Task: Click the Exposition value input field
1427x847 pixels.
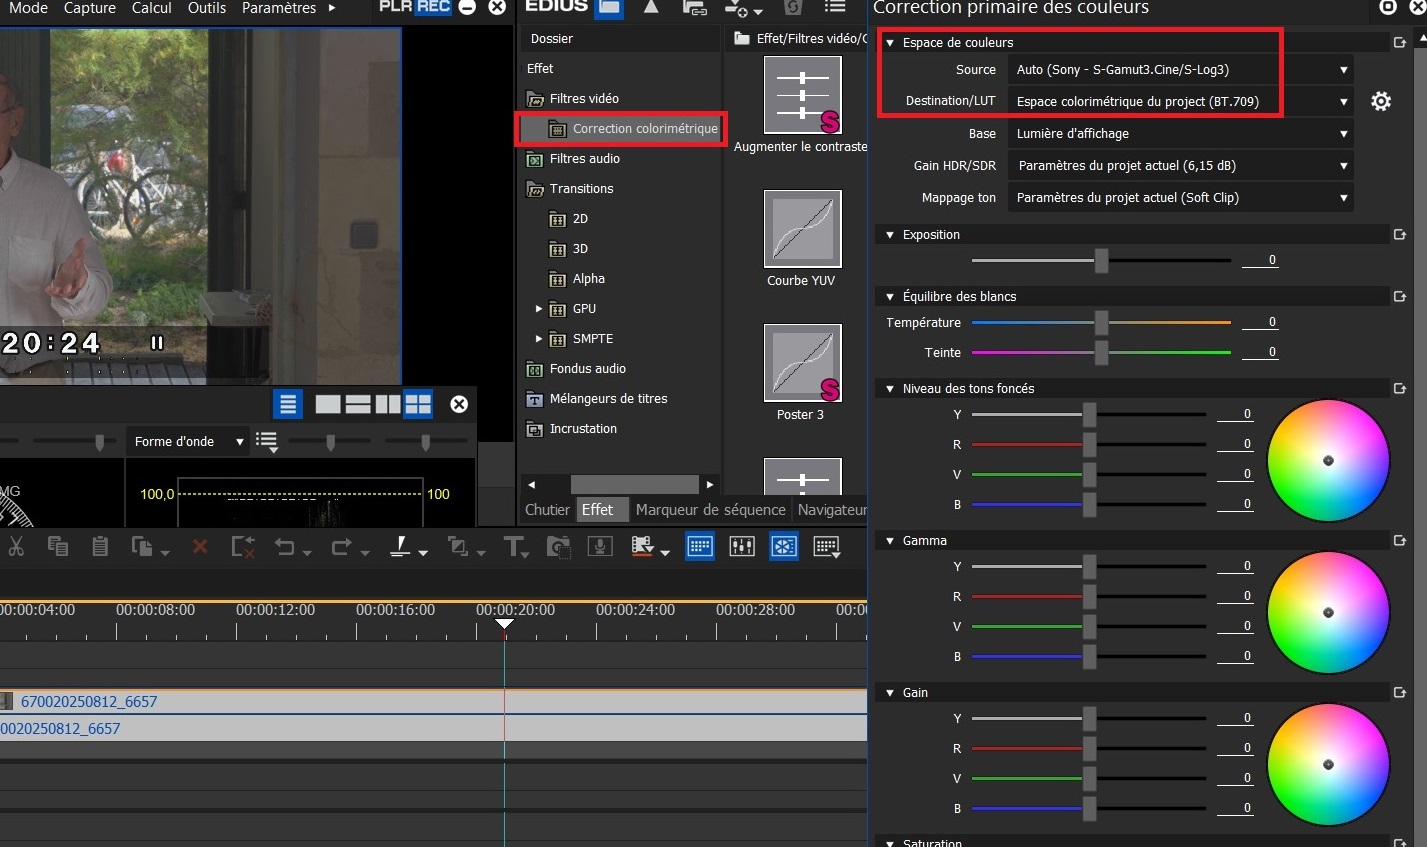Action: pyautogui.click(x=1260, y=260)
